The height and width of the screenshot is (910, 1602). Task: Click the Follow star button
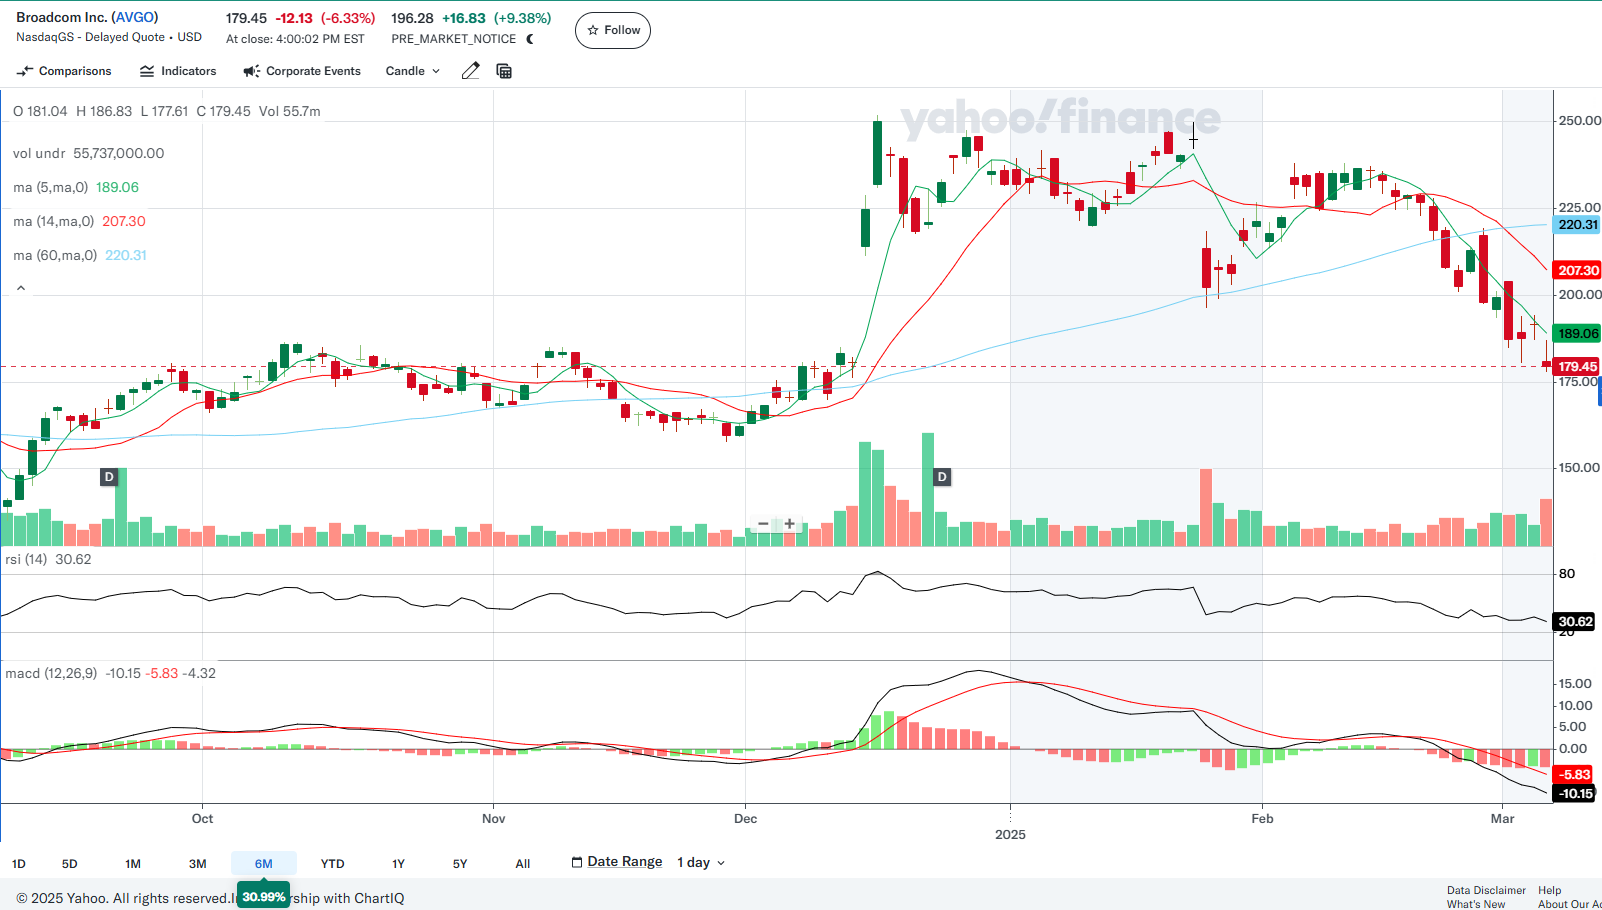(613, 30)
